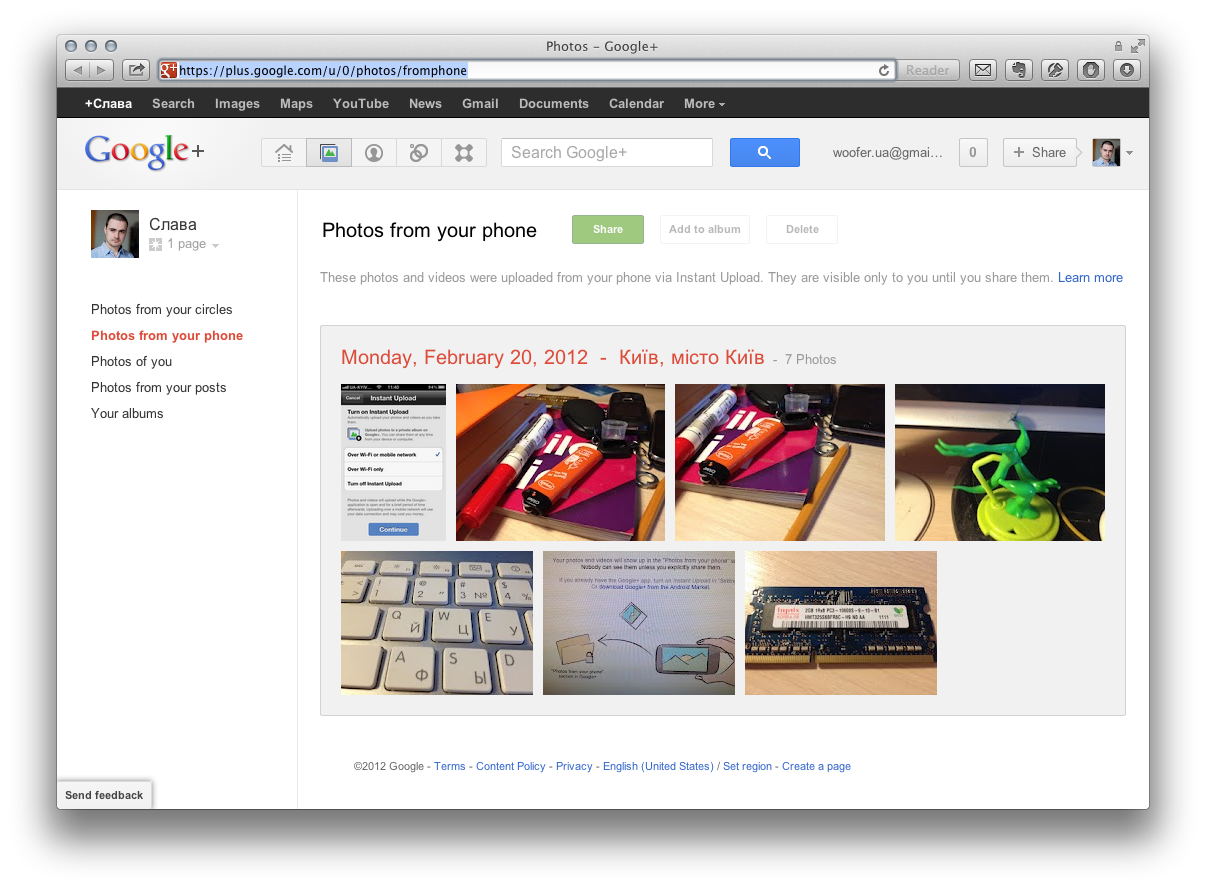This screenshot has height=888, width=1206.
Task: Click the reload icon in address bar
Action: 883,70
